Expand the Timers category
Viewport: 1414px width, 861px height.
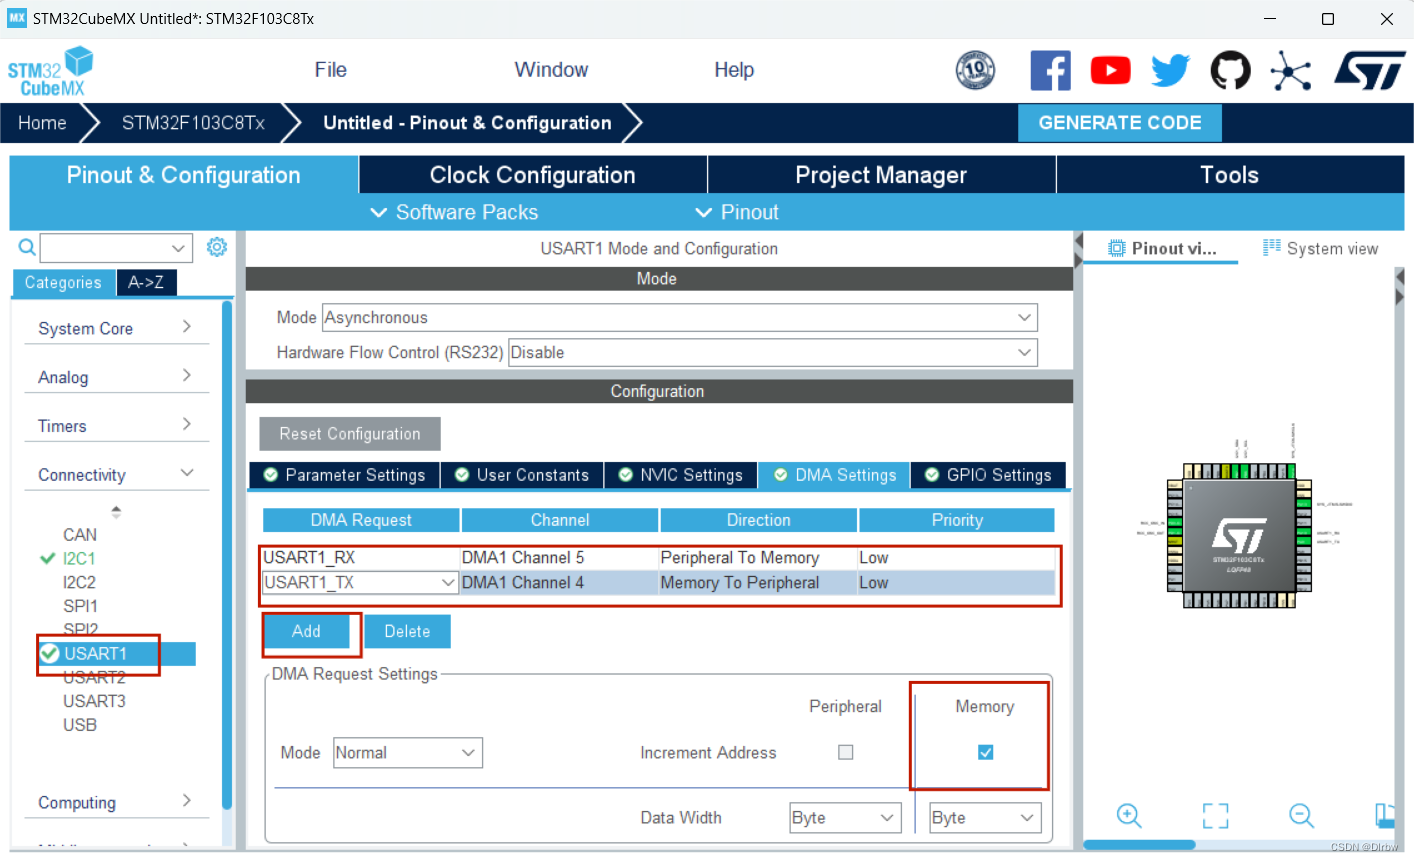[115, 426]
